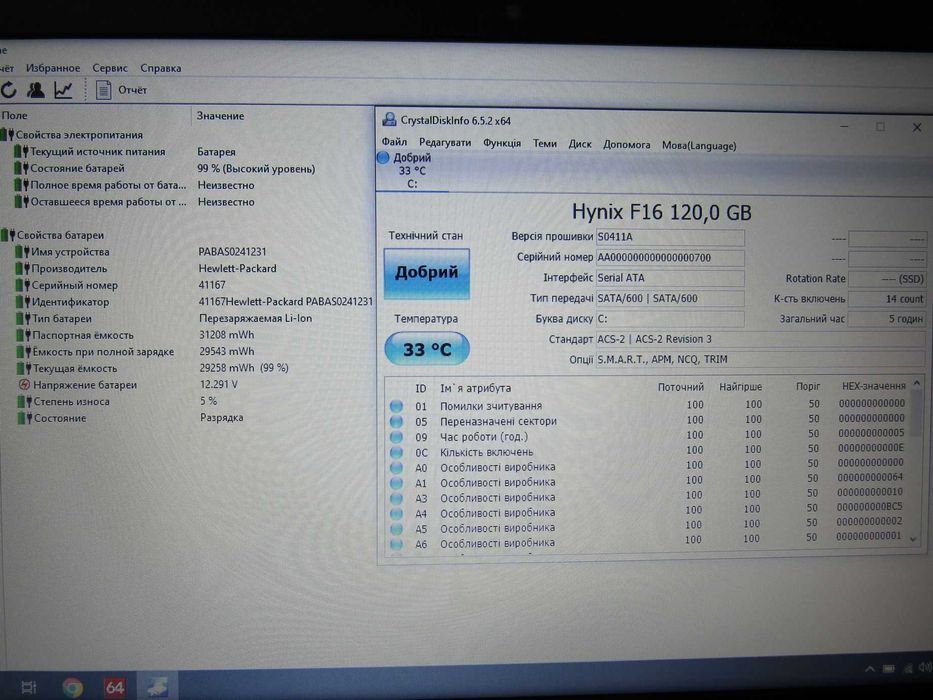Open CrystalDiskInfo icon in the taskbar
The width and height of the screenshot is (933, 700).
[x=157, y=686]
